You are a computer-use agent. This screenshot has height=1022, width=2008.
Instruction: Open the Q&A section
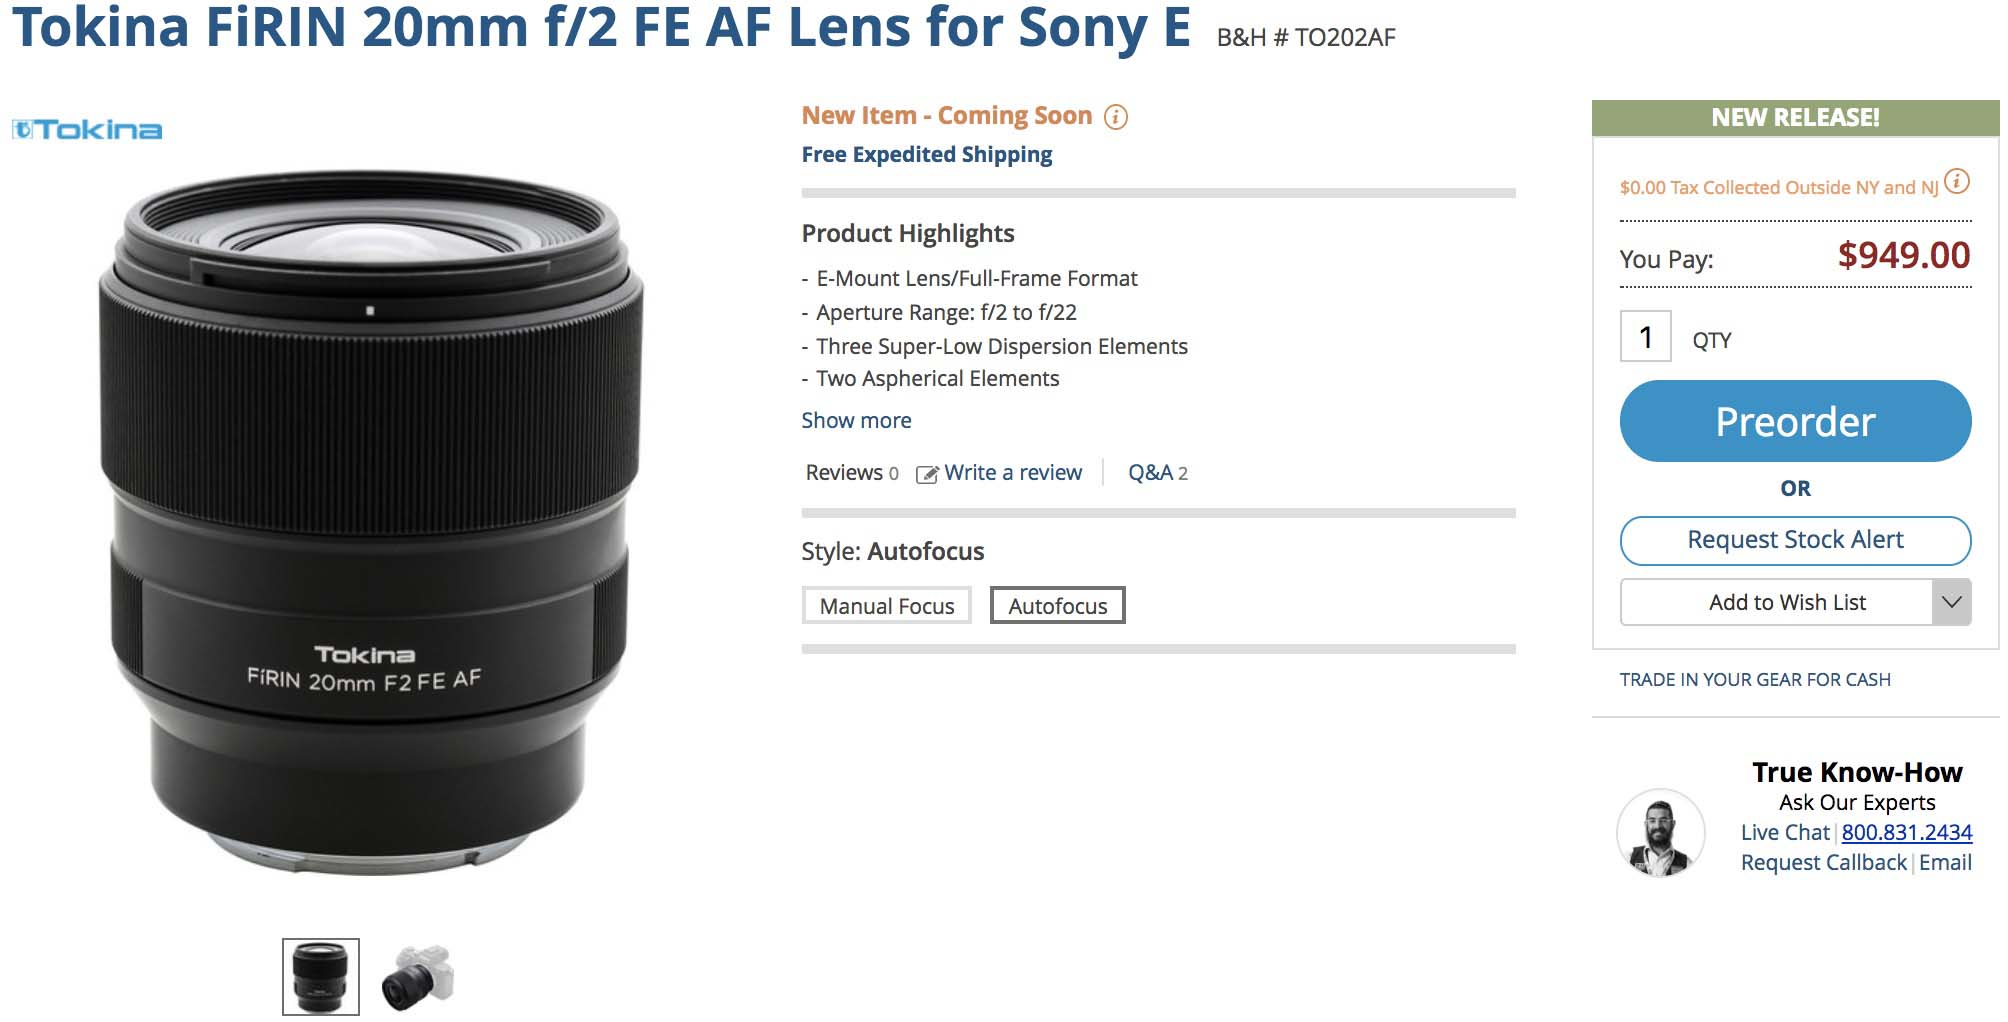(1157, 473)
